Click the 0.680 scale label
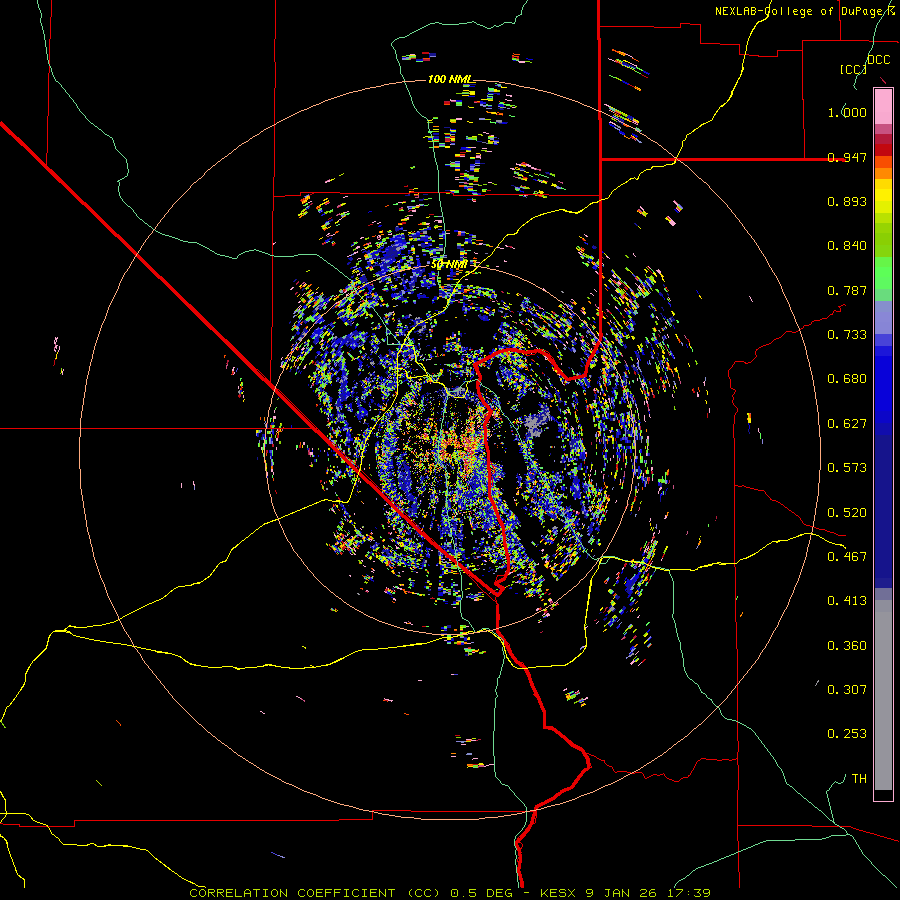The image size is (900, 900). [x=847, y=379]
